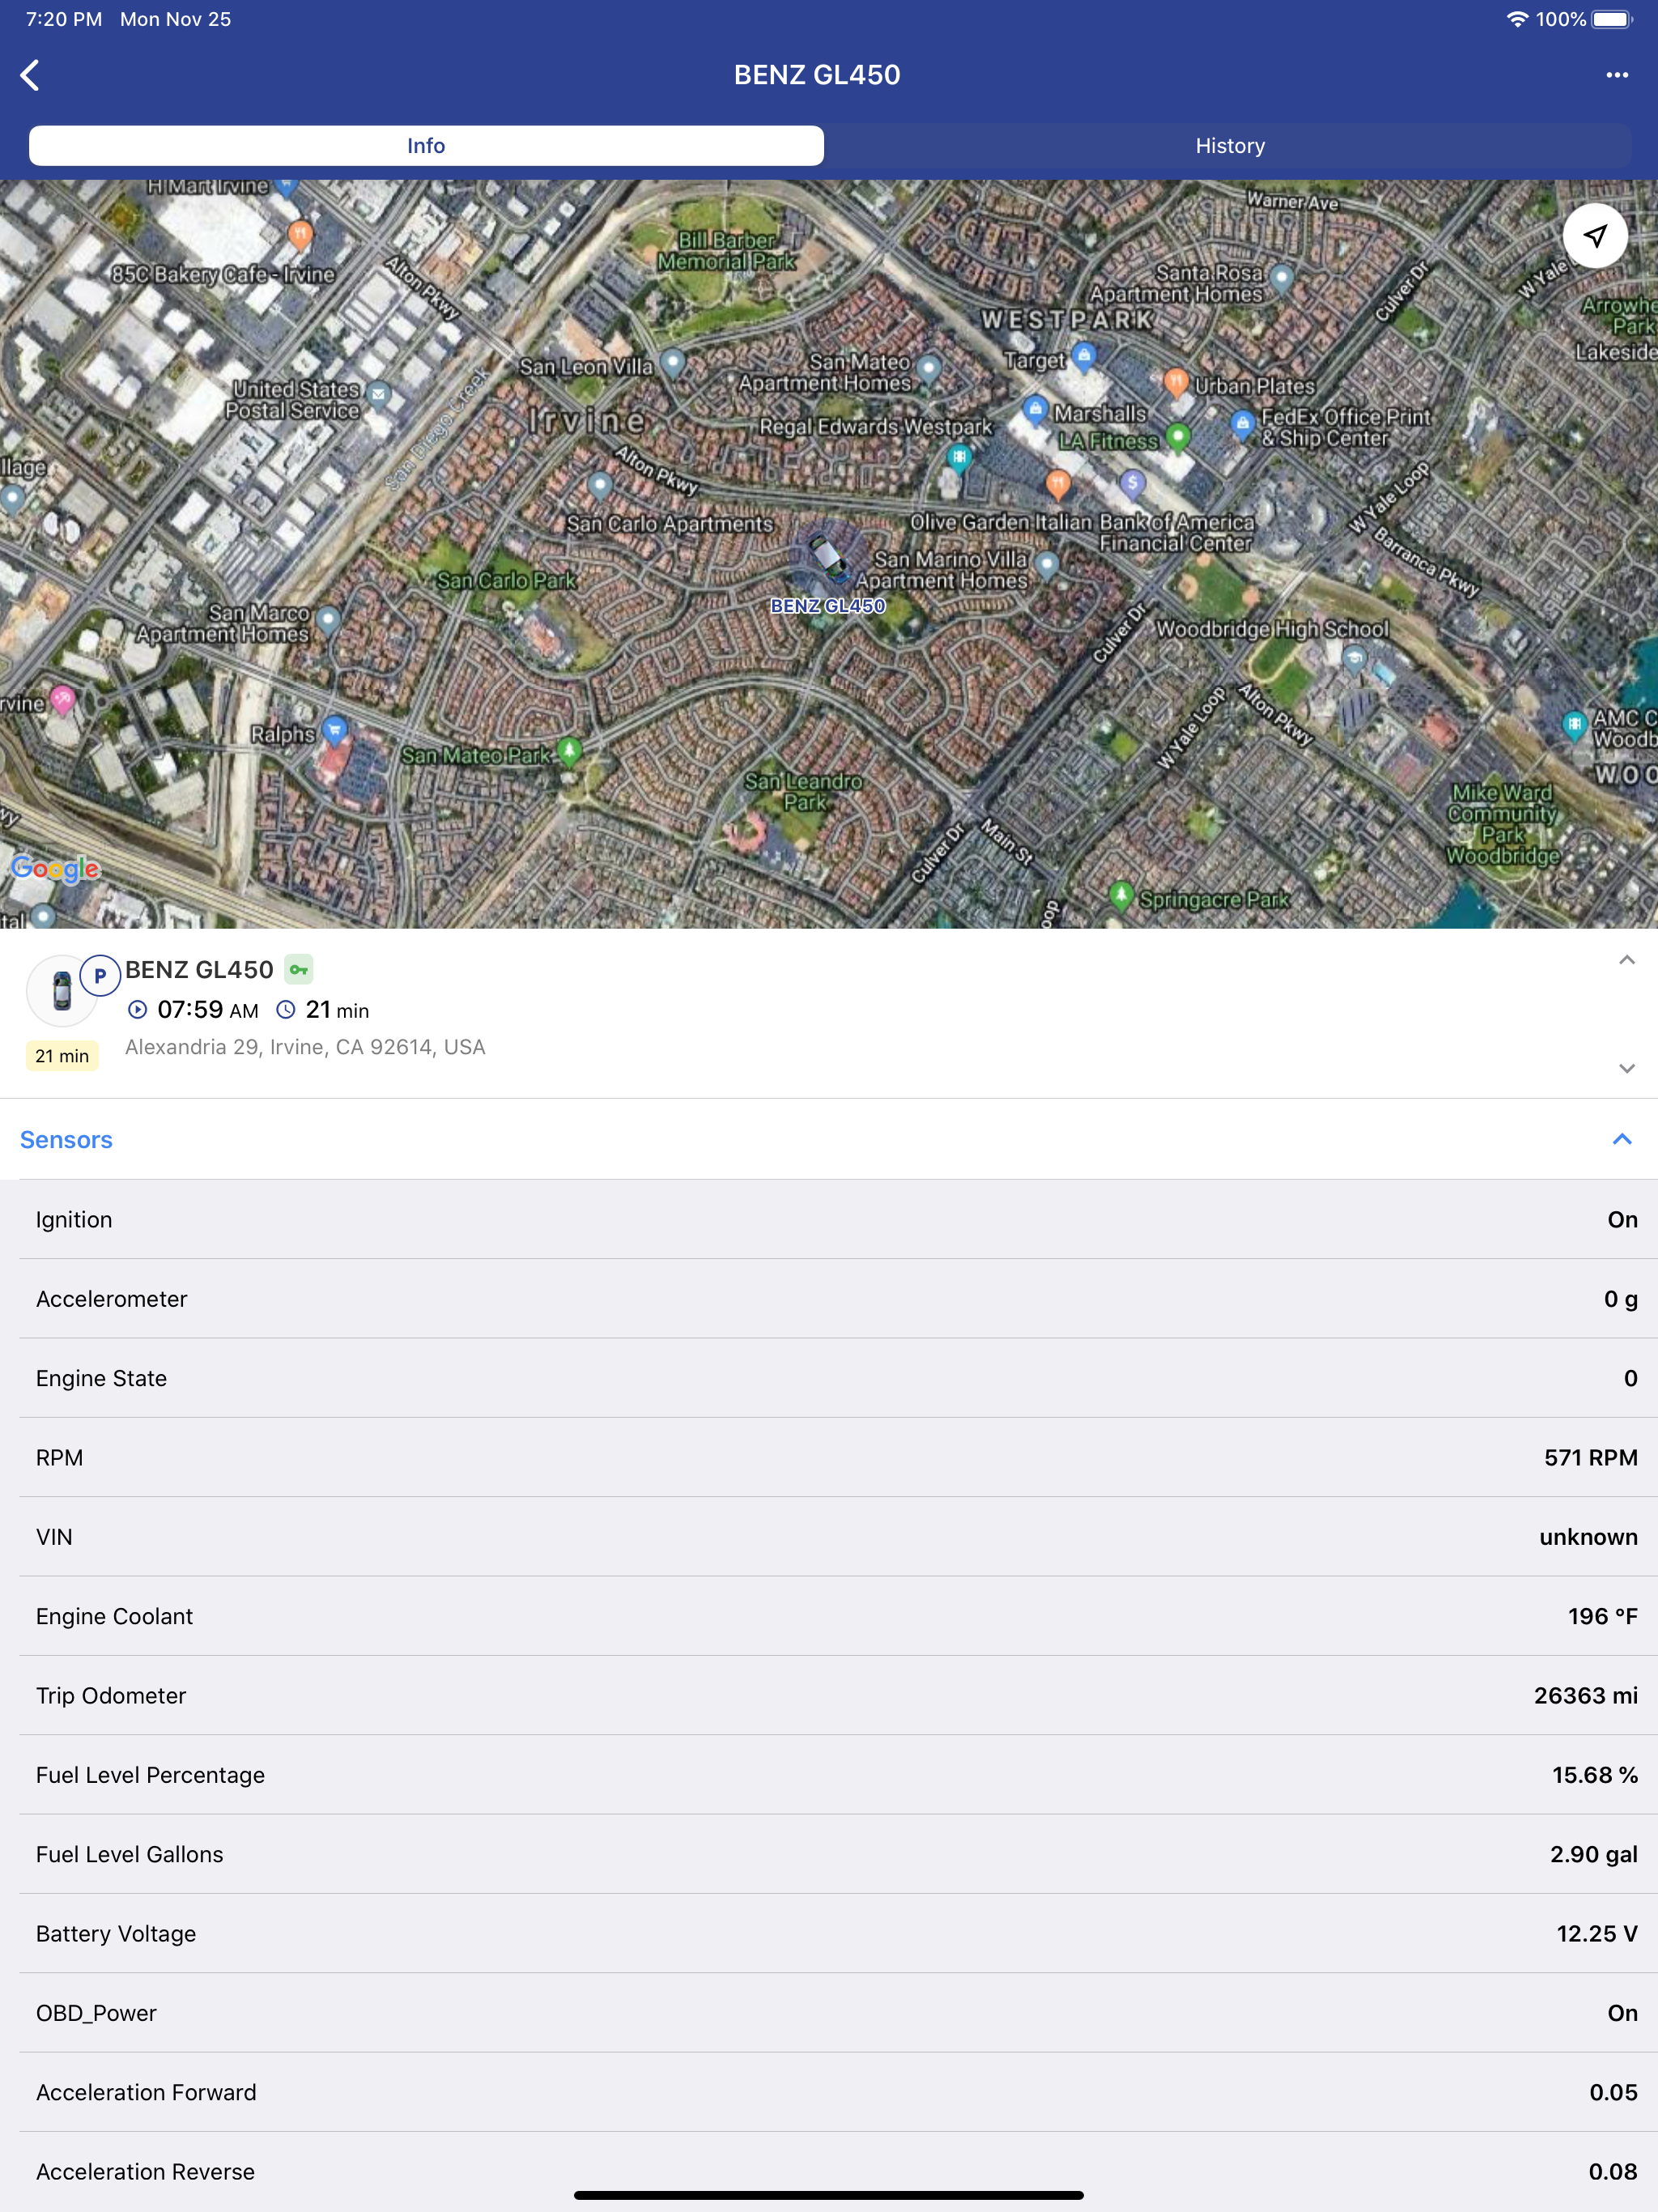Go back using the header arrow
The image size is (1658, 2212).
[30, 75]
